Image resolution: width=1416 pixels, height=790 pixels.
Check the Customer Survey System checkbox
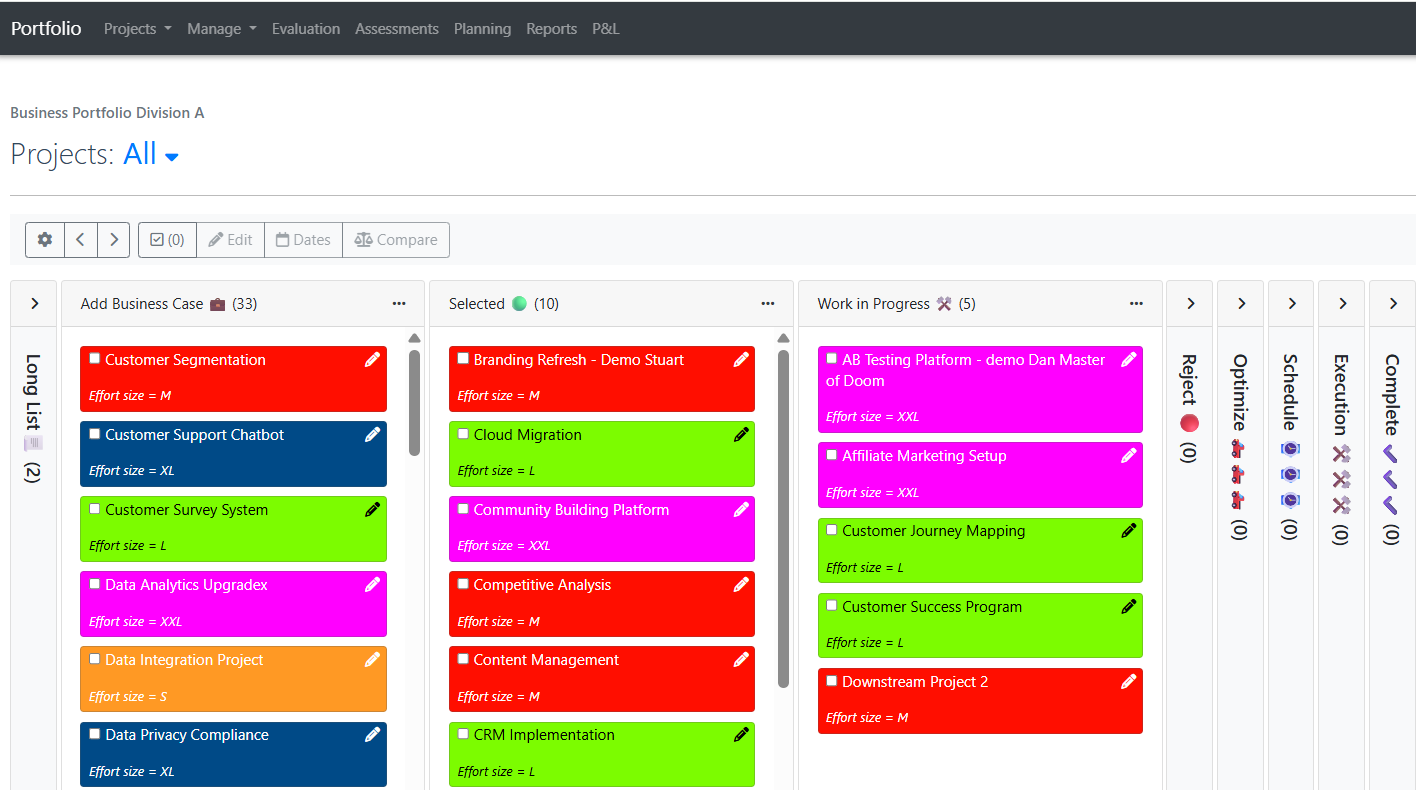pyautogui.click(x=94, y=508)
